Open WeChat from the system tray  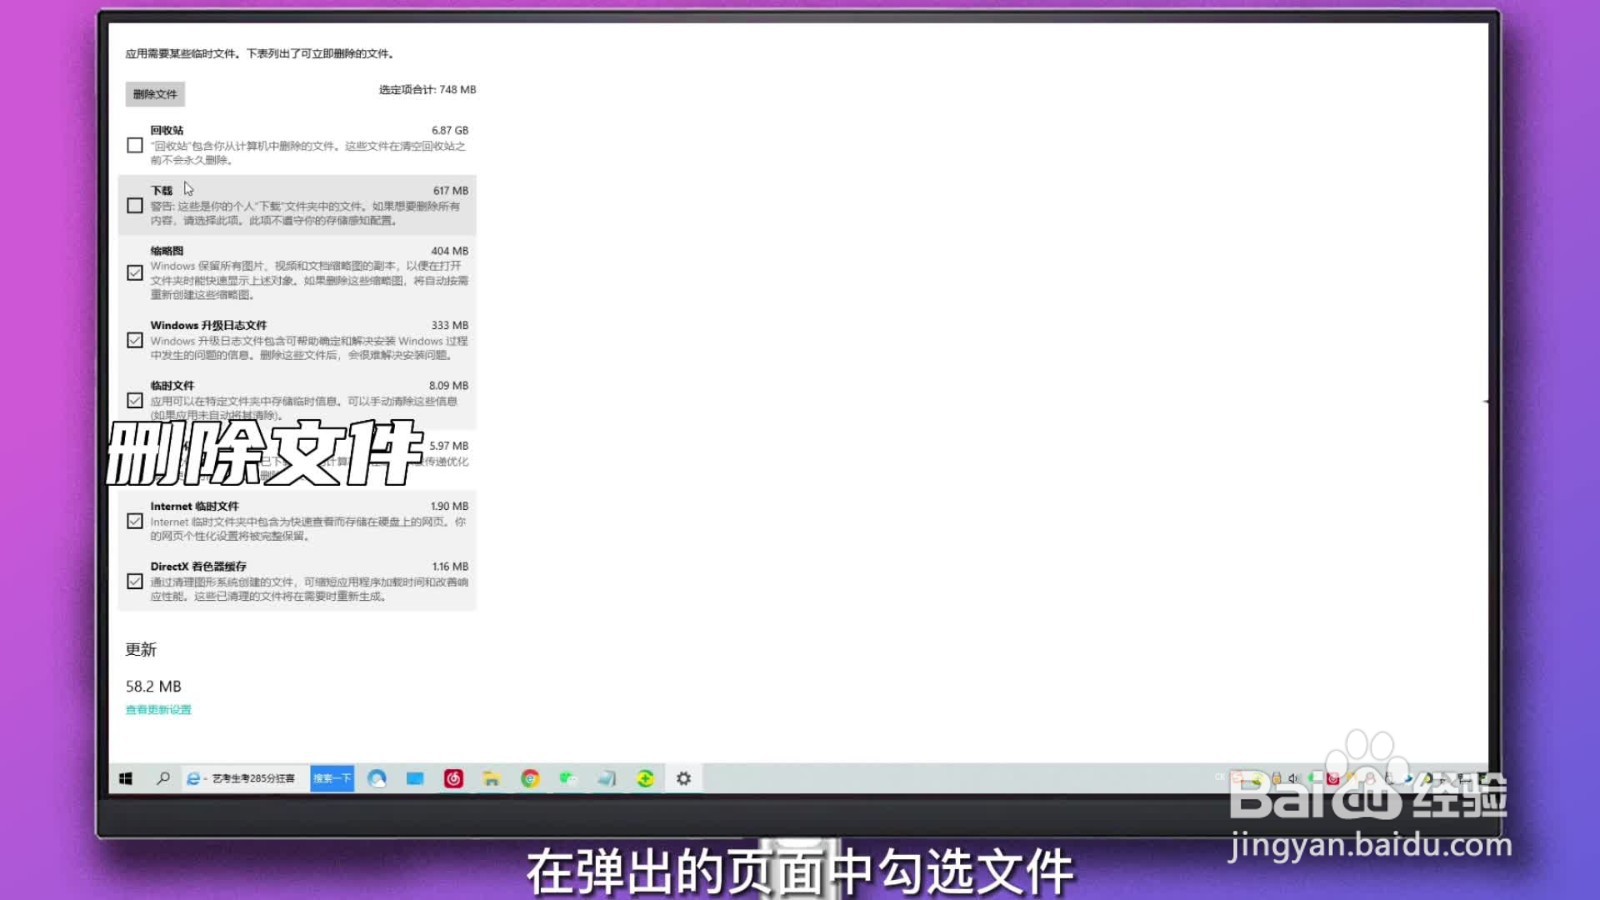pos(1311,778)
